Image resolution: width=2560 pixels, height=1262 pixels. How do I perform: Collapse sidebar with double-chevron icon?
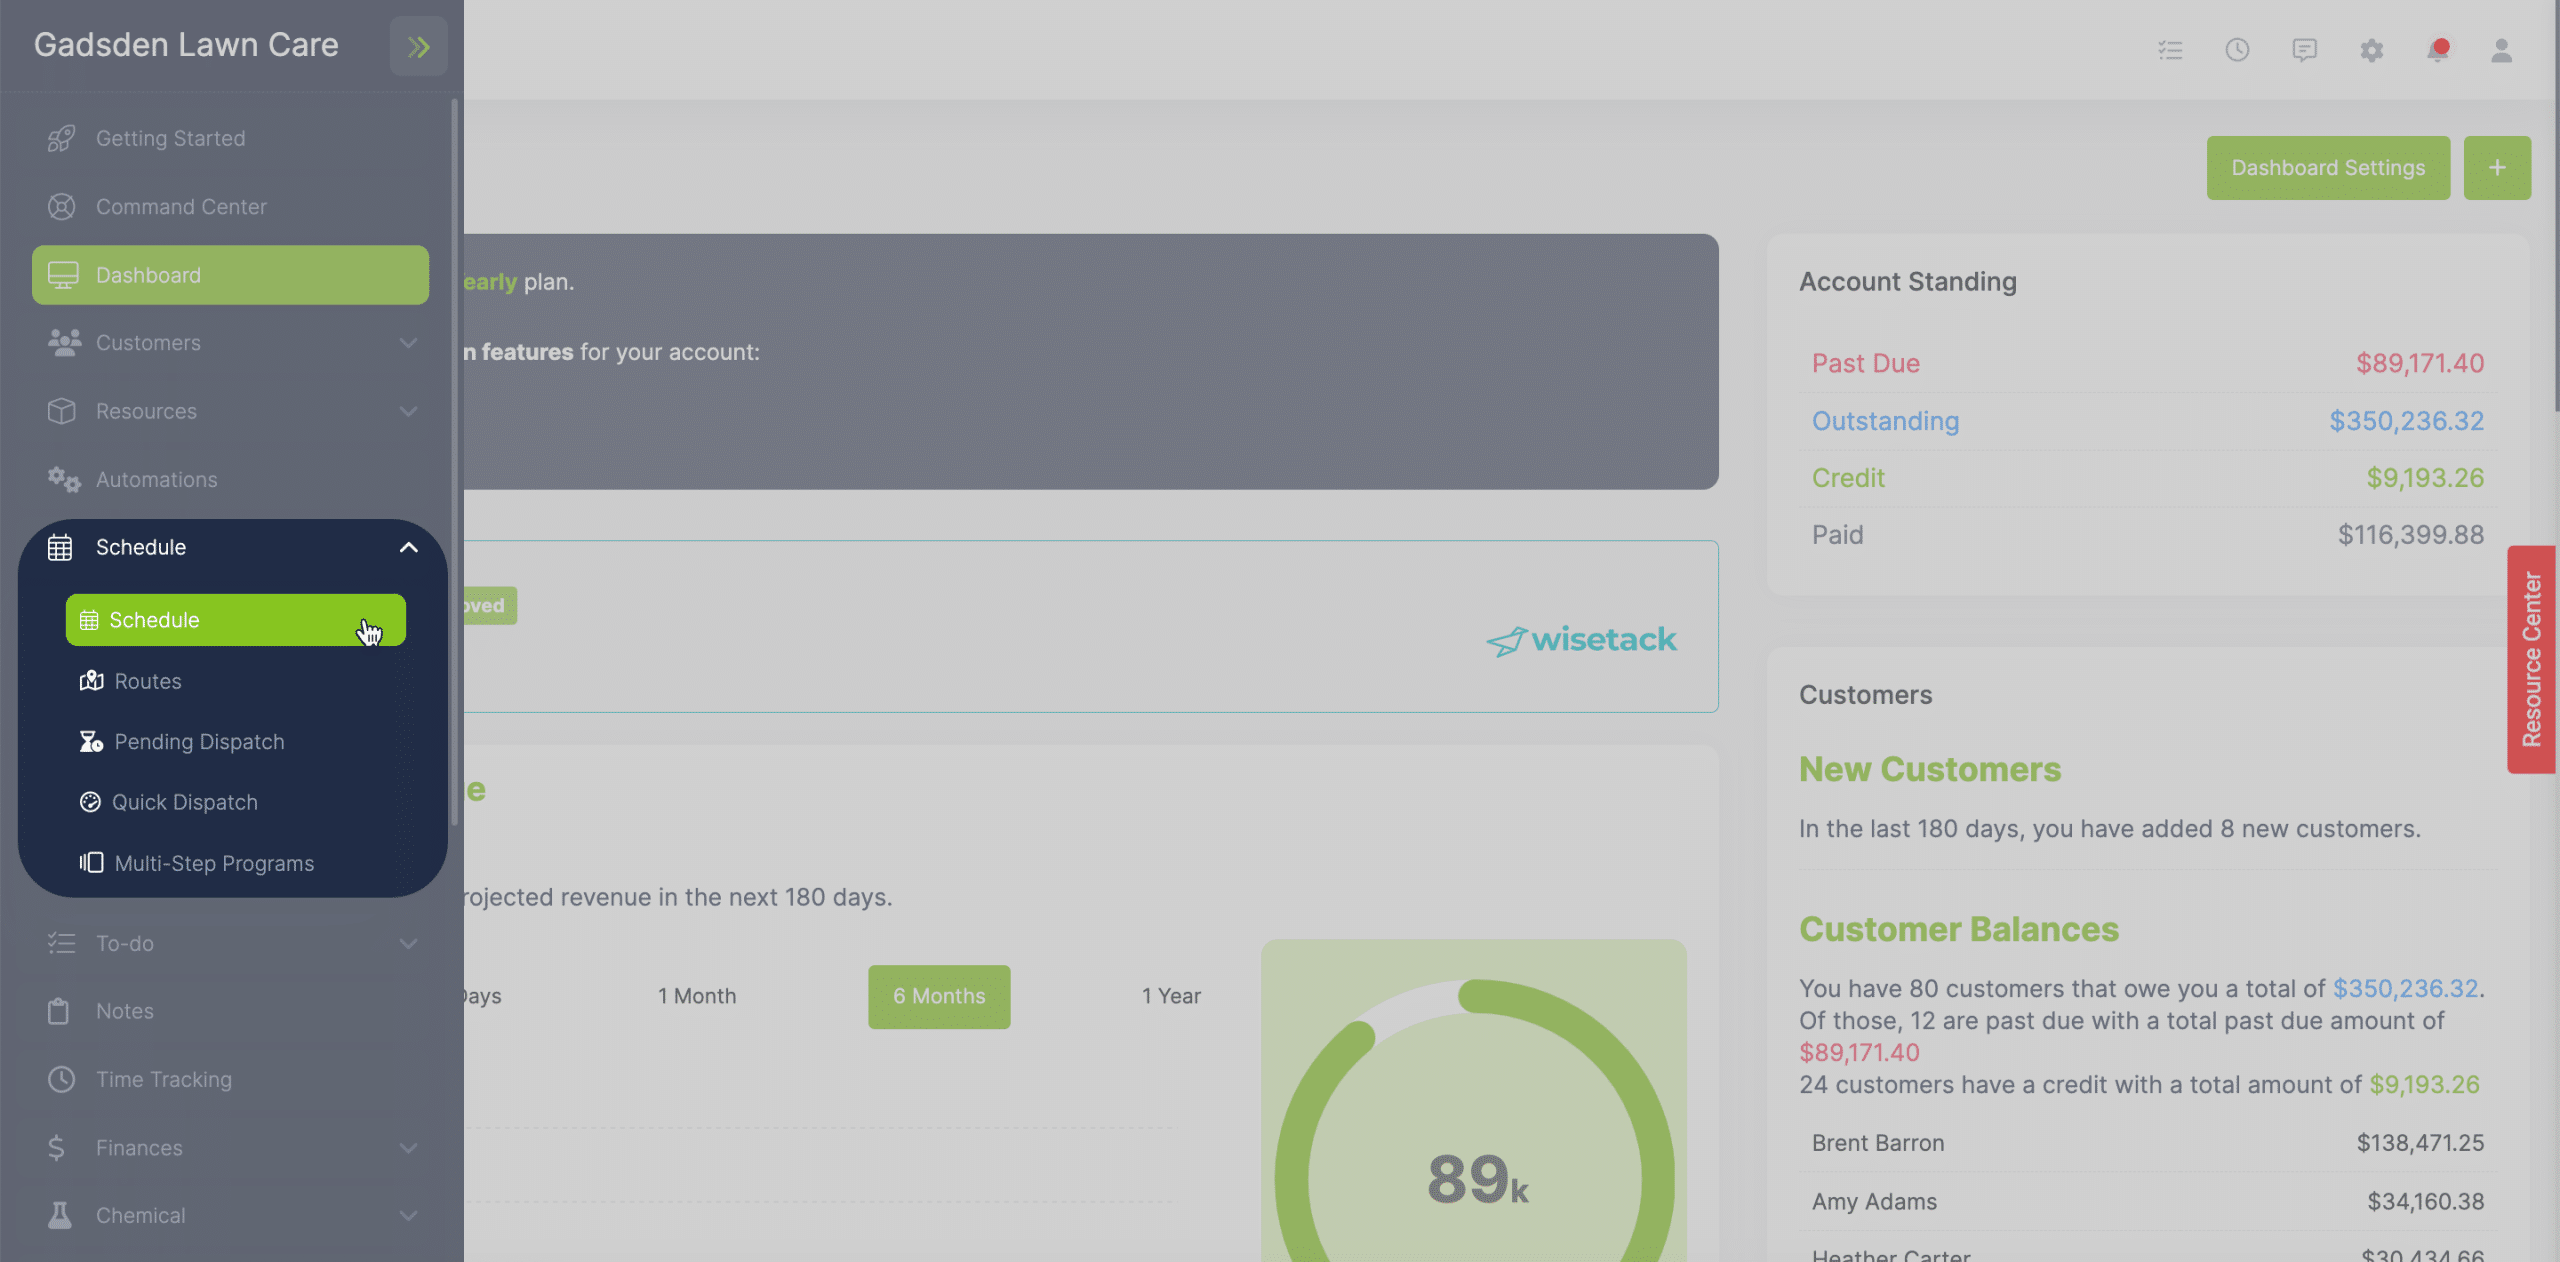tap(418, 46)
